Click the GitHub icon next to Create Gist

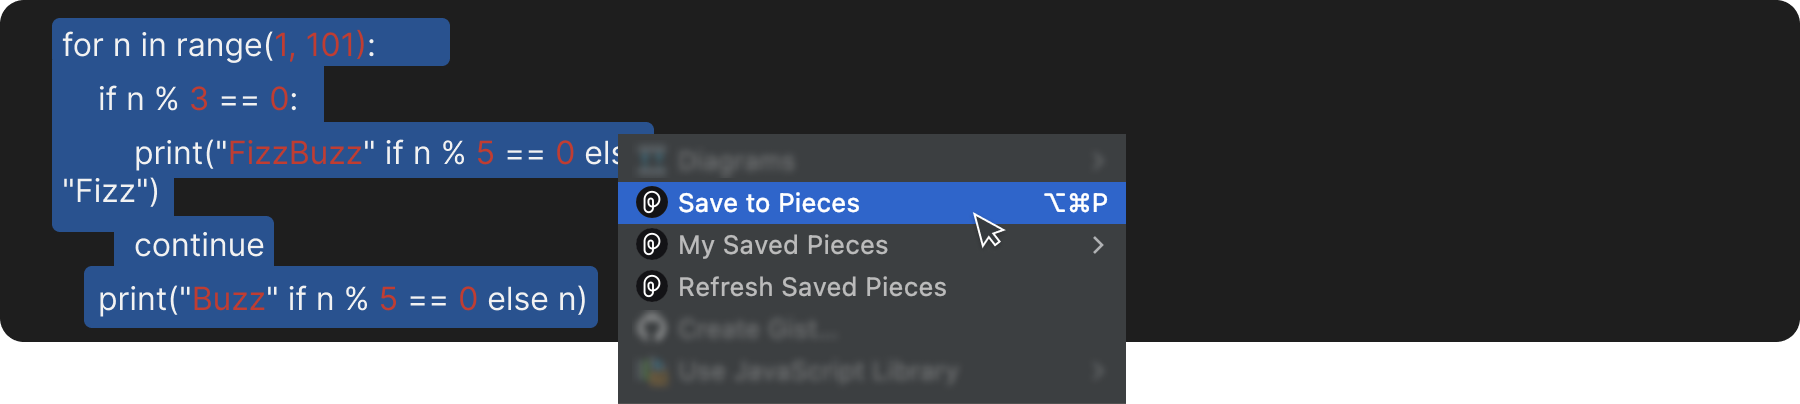click(x=652, y=329)
